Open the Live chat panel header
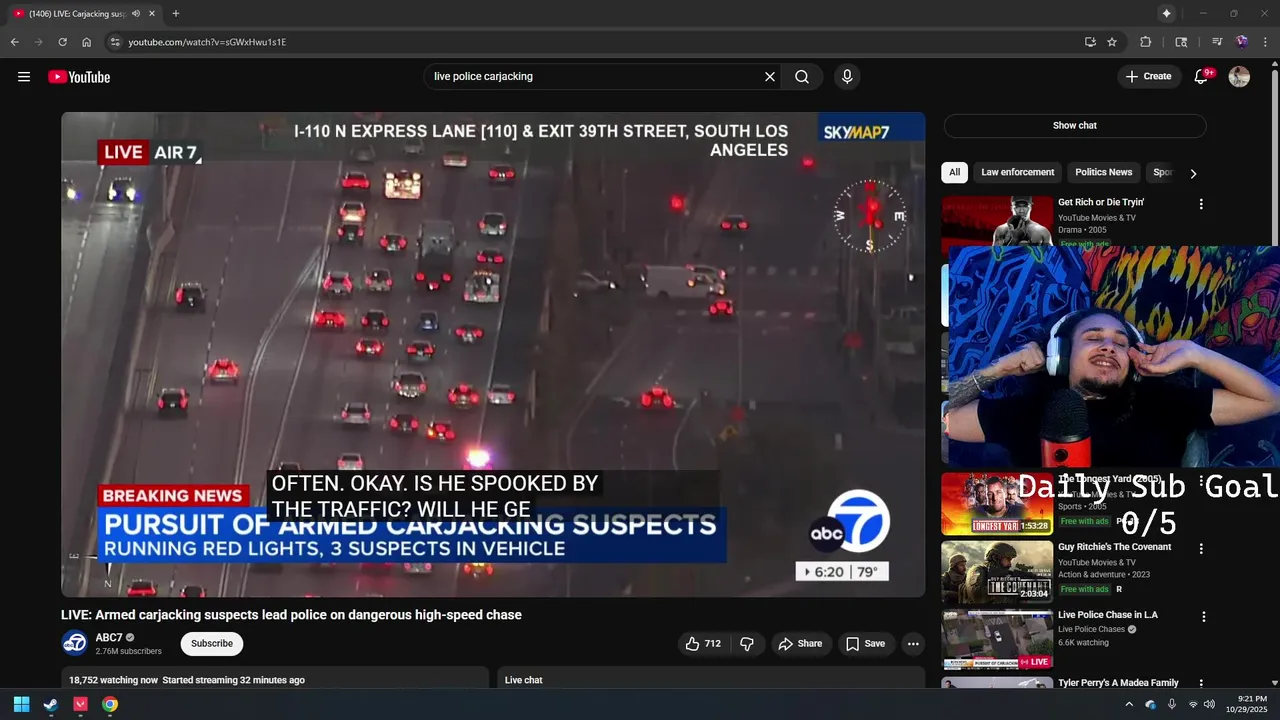The height and width of the screenshot is (720, 1280). click(x=711, y=679)
